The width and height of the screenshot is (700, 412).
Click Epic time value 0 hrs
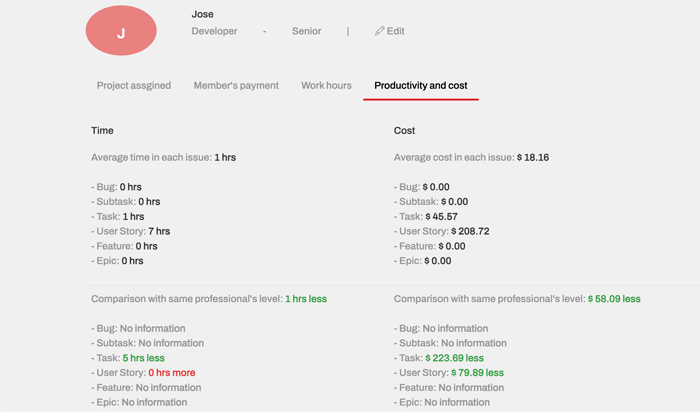coord(132,261)
